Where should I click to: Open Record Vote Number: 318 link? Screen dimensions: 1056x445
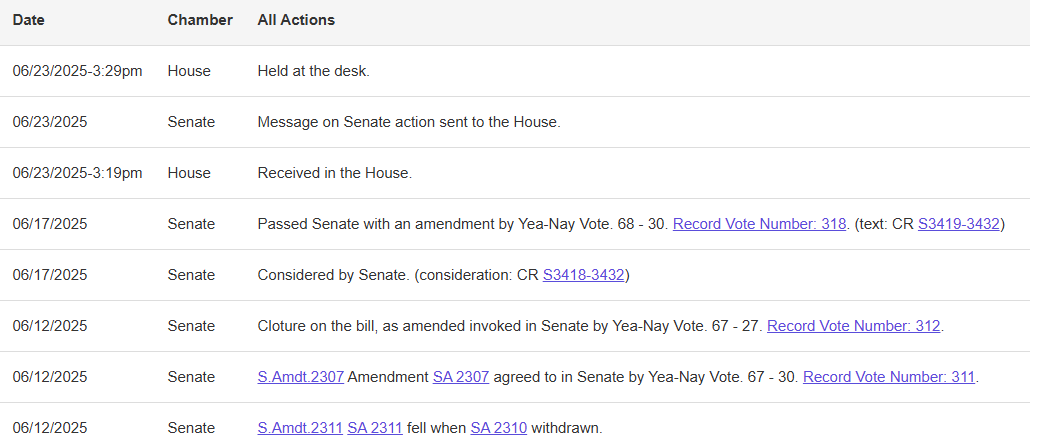tap(759, 224)
